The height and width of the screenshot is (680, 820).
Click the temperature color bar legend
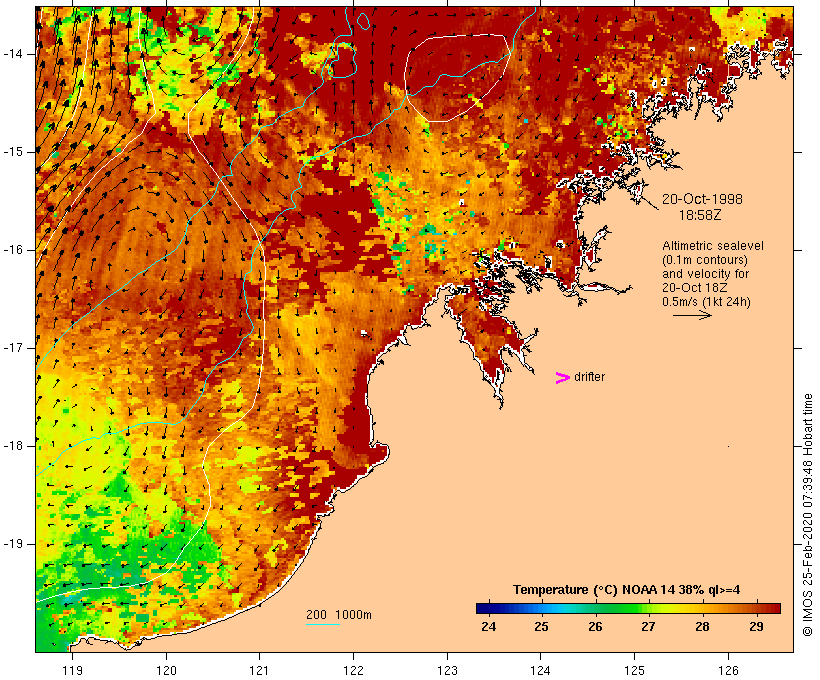click(628, 608)
